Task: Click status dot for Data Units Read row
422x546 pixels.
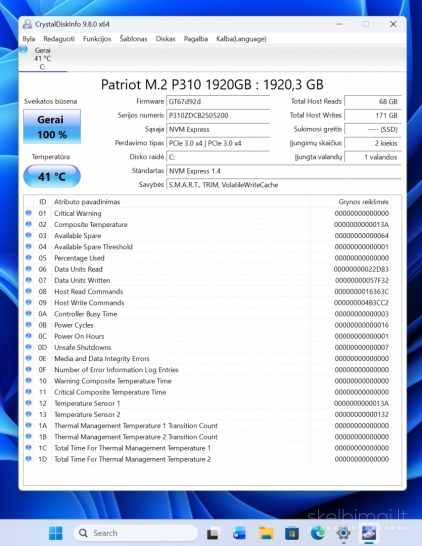Action: point(29,268)
